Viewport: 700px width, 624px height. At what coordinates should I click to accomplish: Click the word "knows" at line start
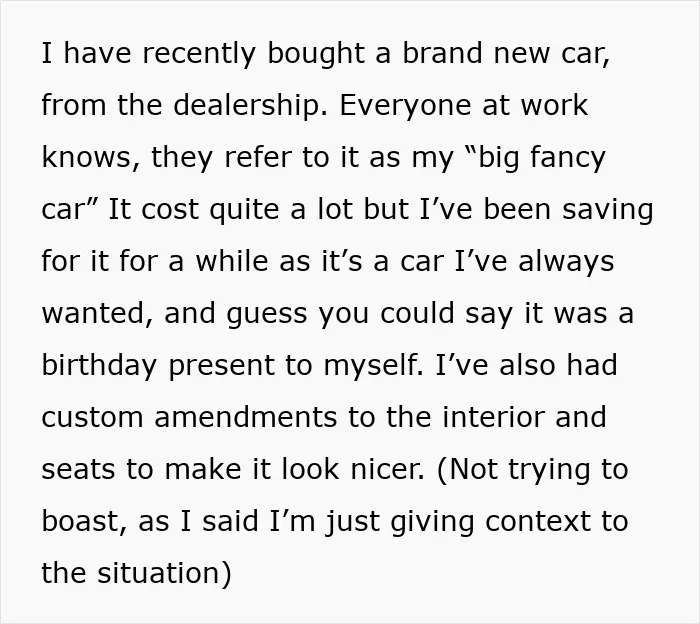(x=87, y=158)
